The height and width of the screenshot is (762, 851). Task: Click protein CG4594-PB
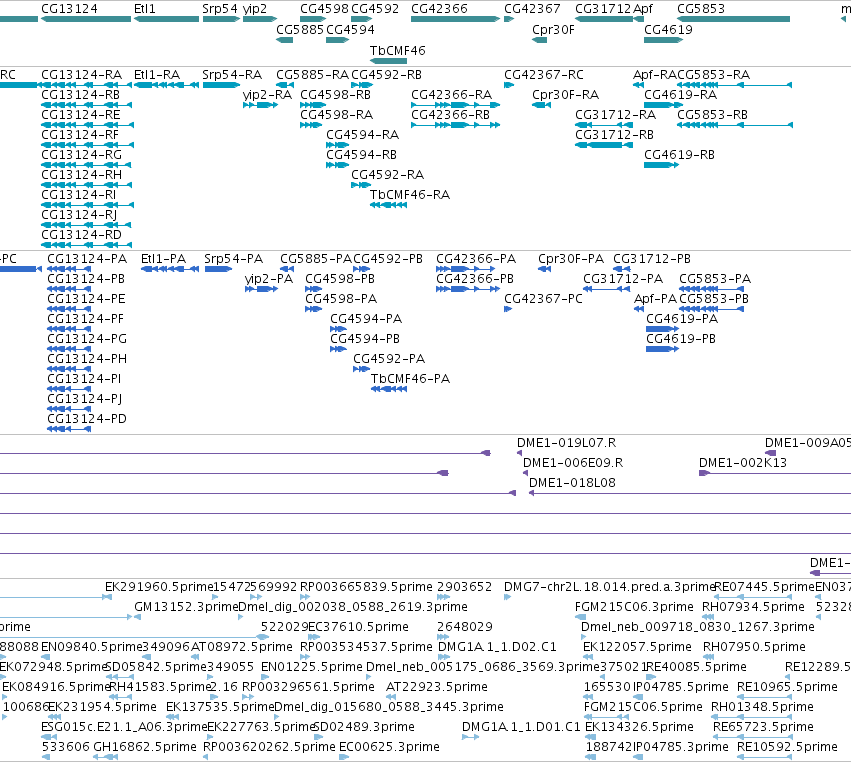[x=365, y=339]
